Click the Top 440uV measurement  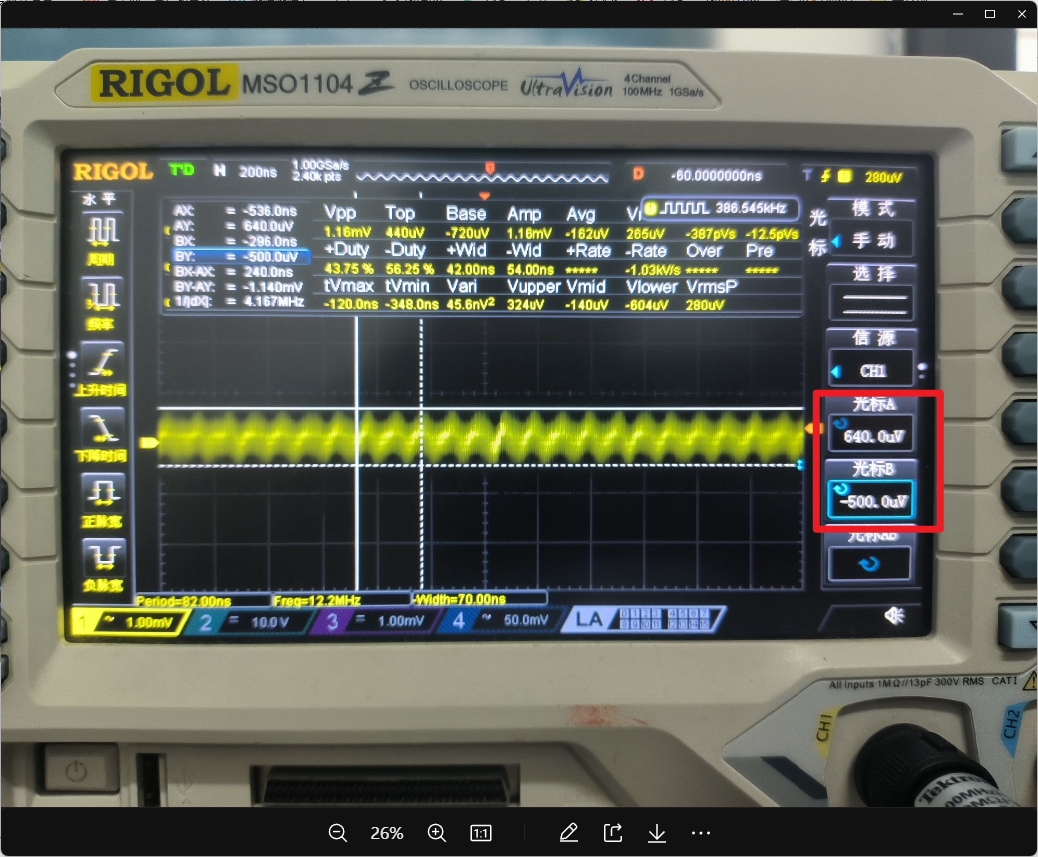pyautogui.click(x=404, y=222)
